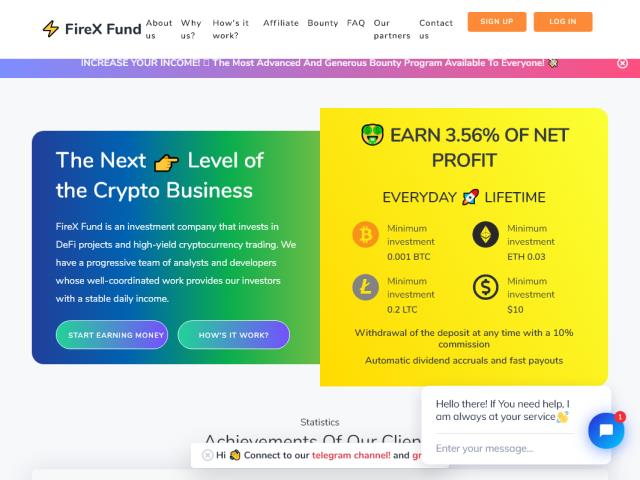640x480 pixels.
Task: Click the money-face emoji beside EARN
Action: [372, 135]
